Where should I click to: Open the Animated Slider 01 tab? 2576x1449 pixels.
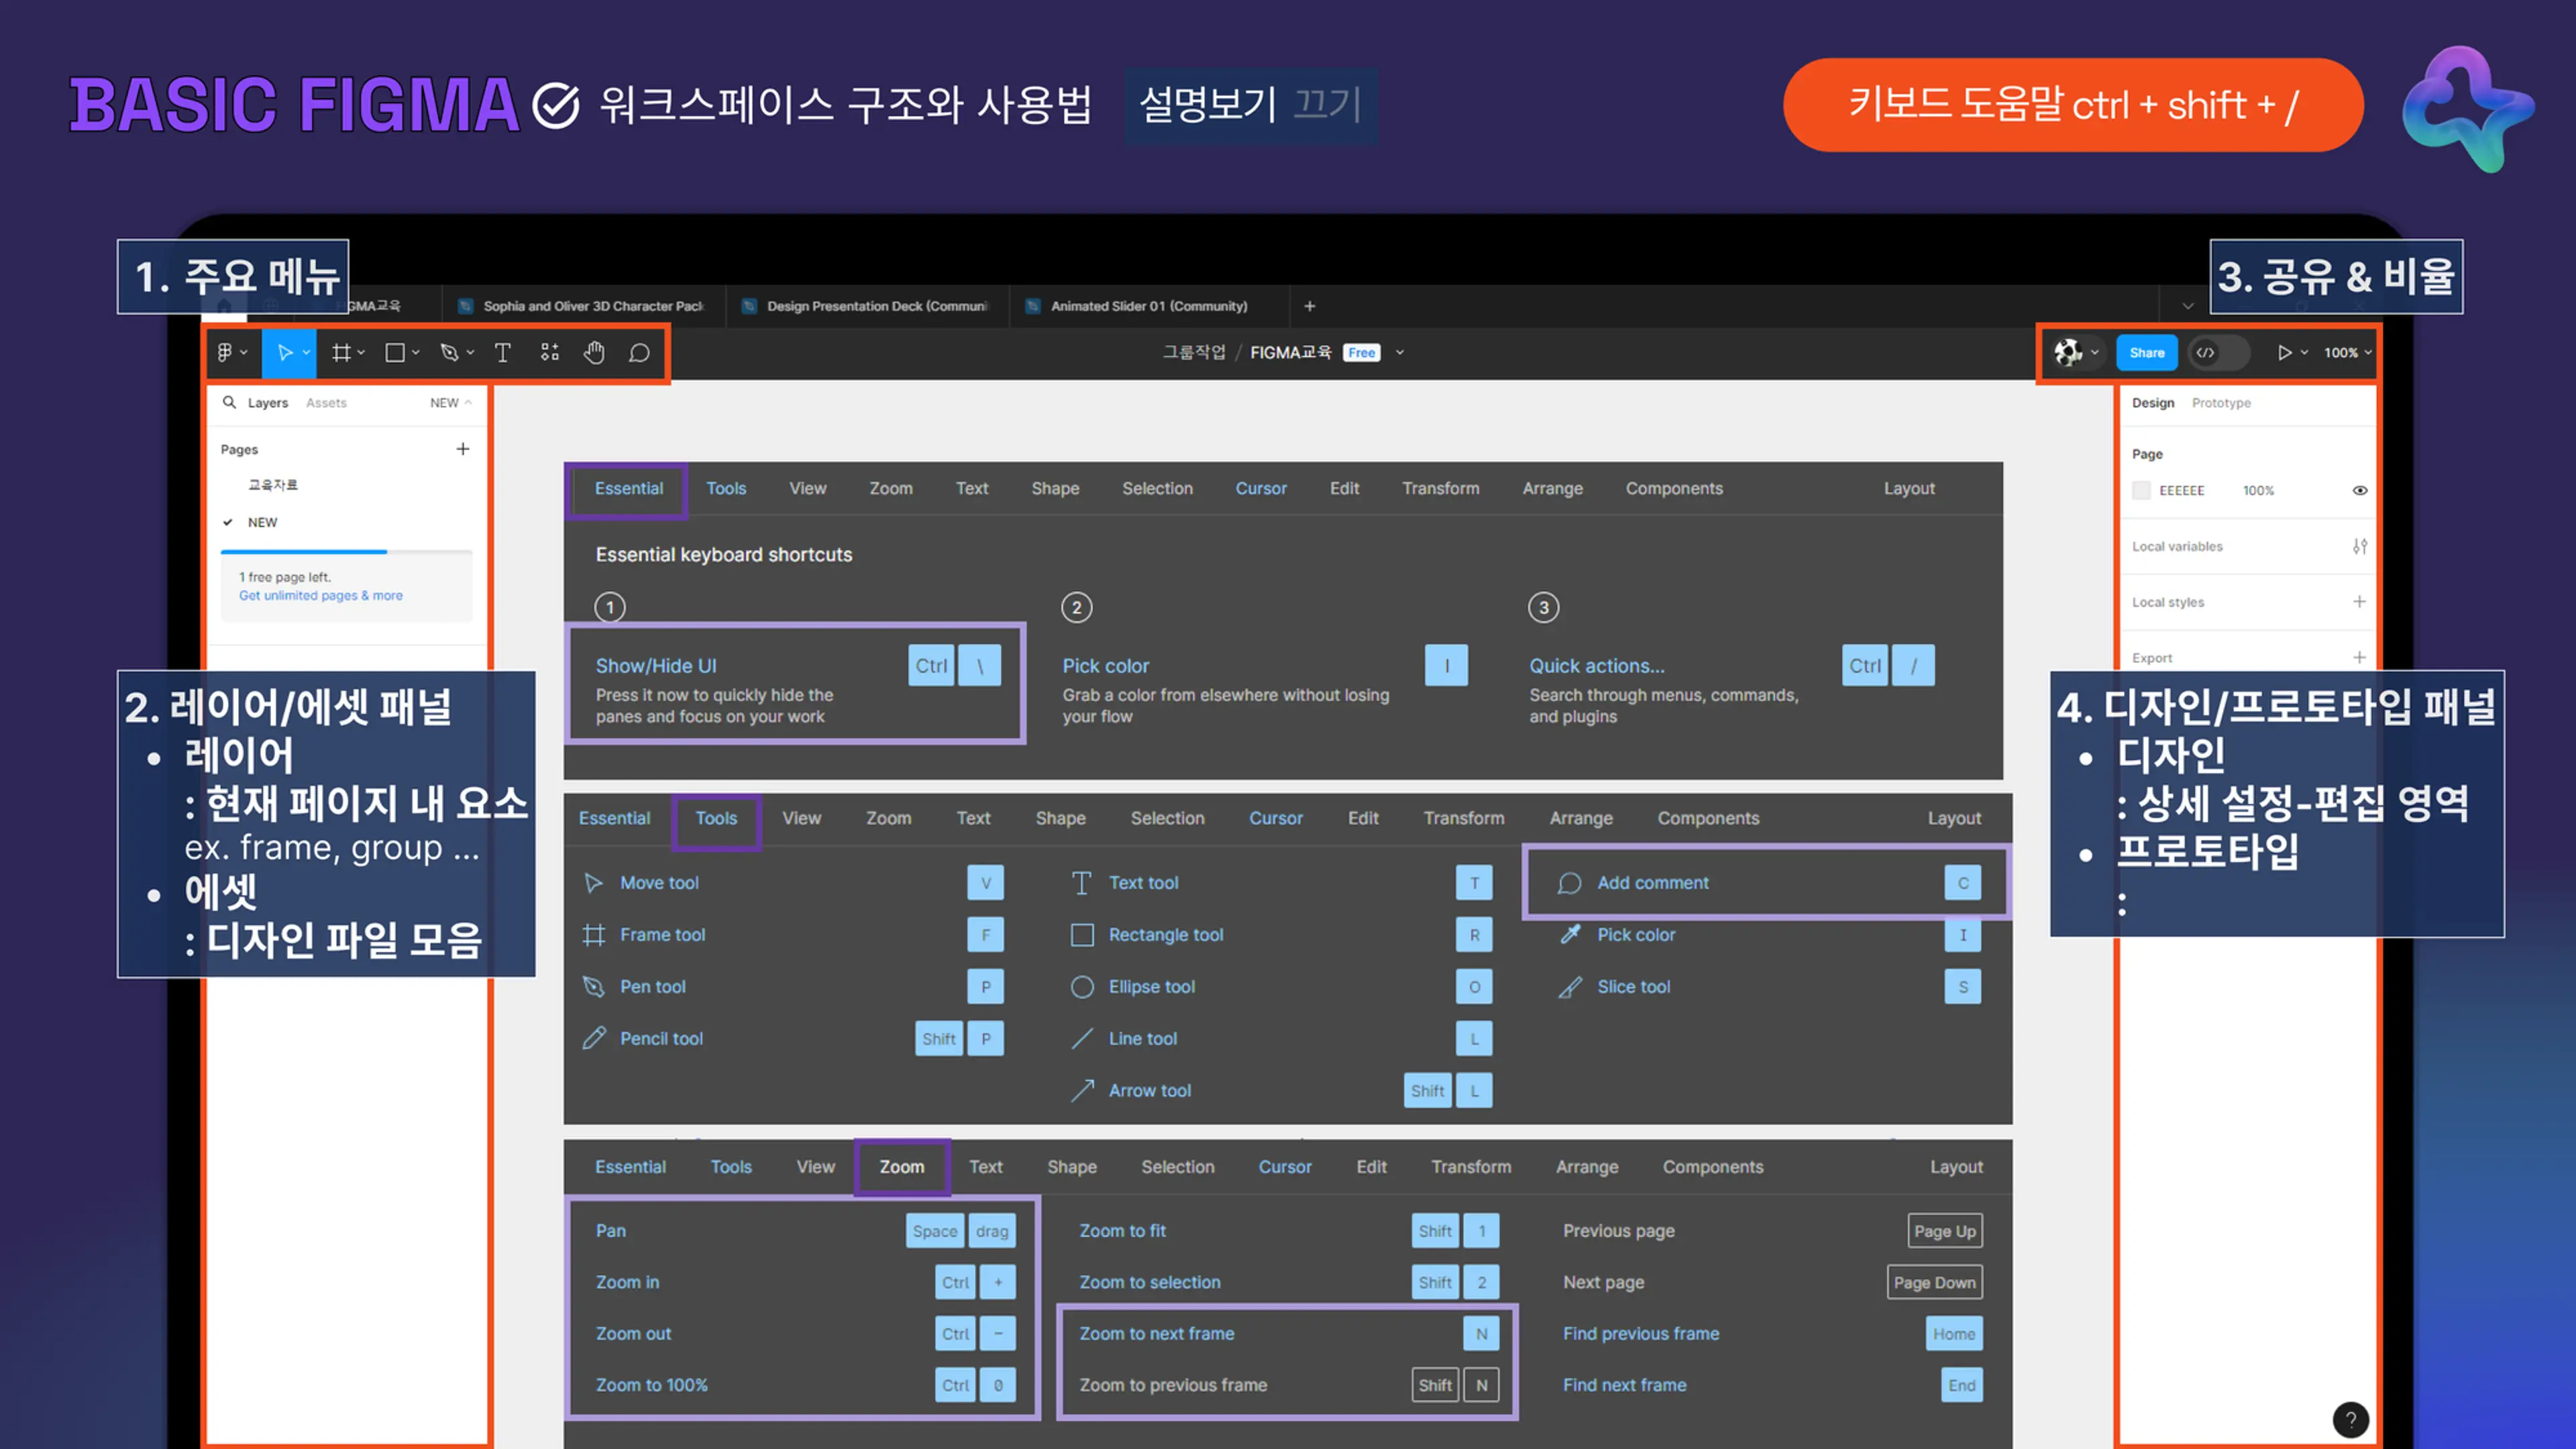tap(1149, 306)
